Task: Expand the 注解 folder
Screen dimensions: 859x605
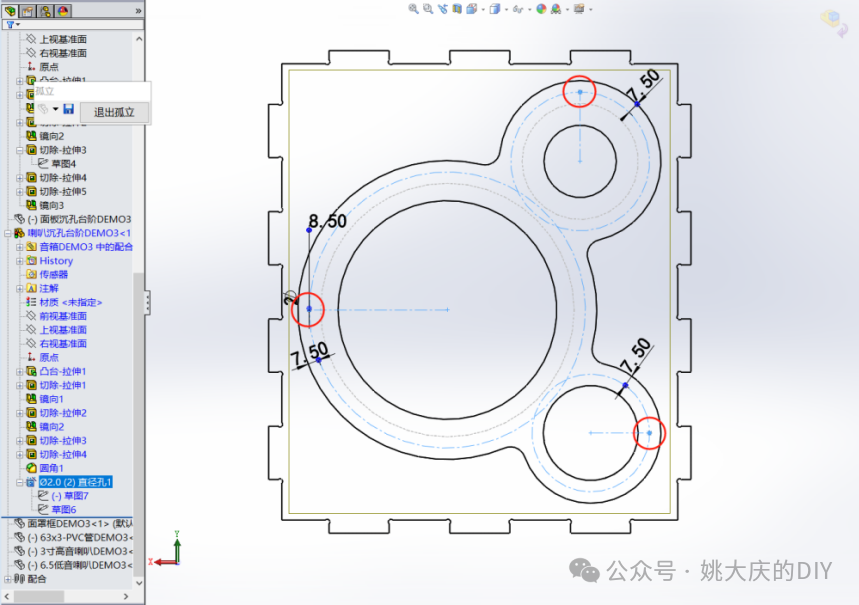Action: [x=20, y=288]
